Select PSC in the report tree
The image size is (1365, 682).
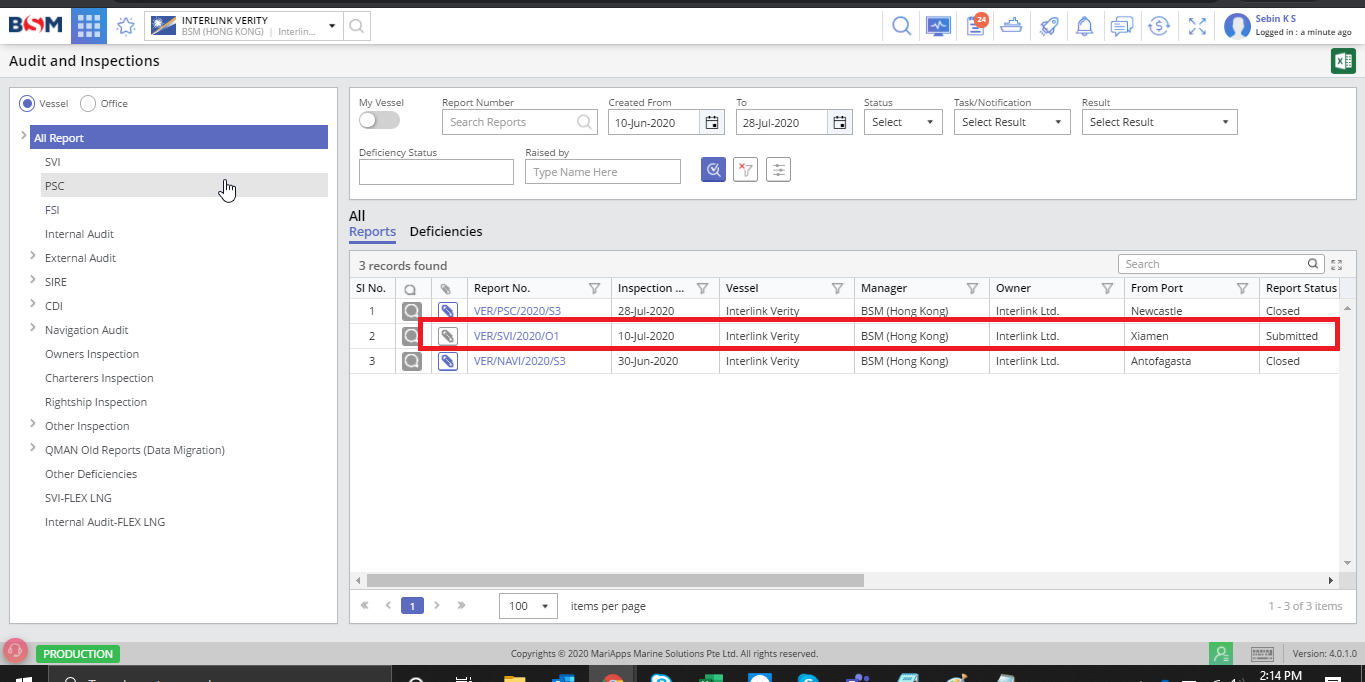point(55,186)
